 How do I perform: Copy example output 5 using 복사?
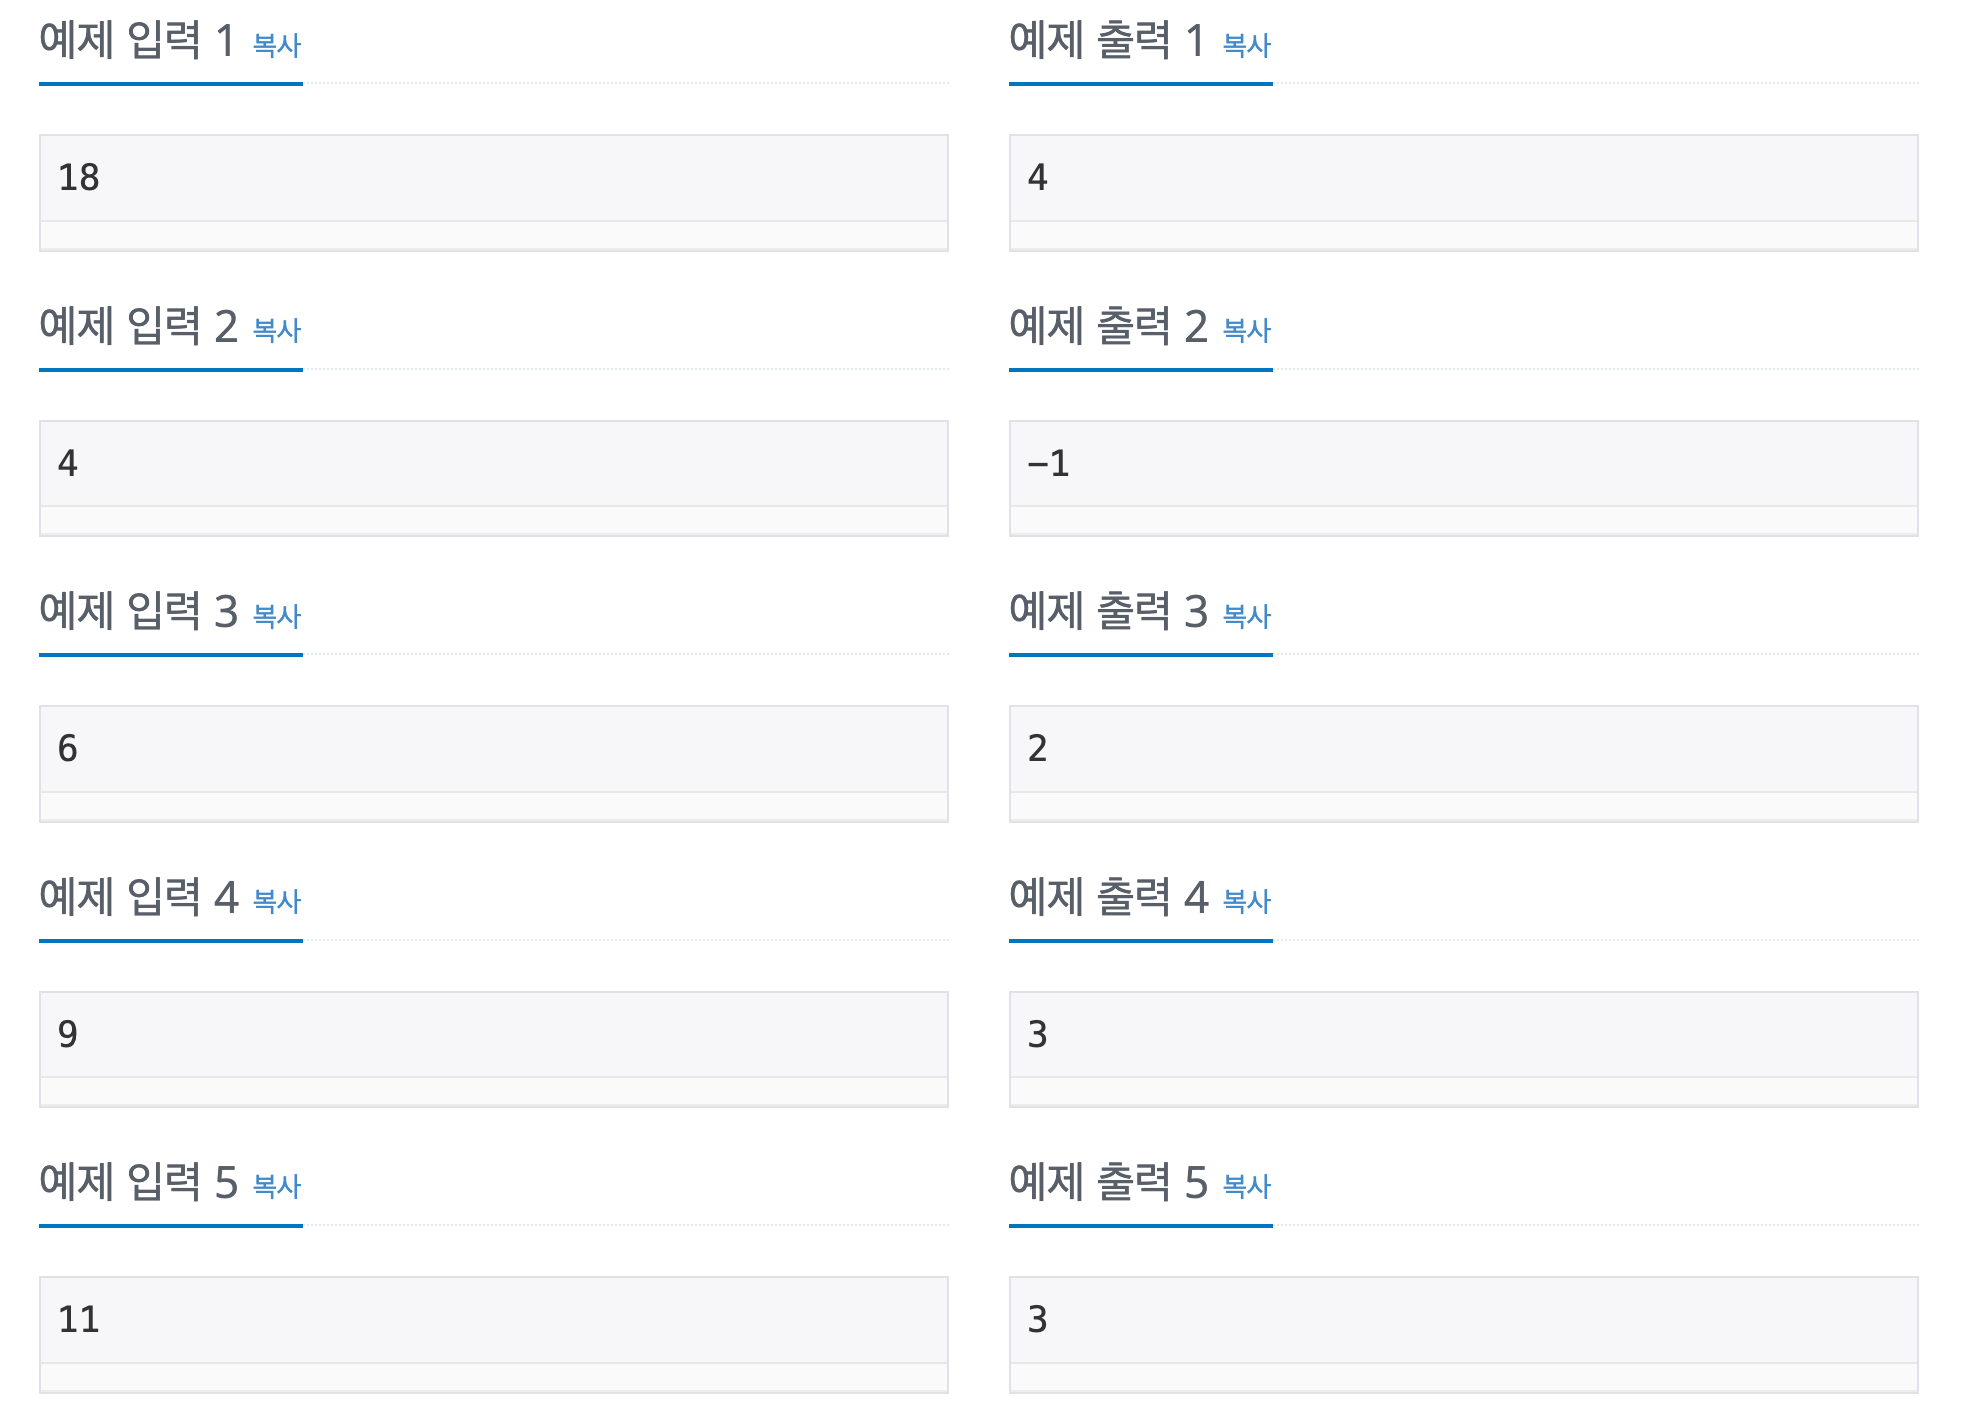point(1247,1186)
